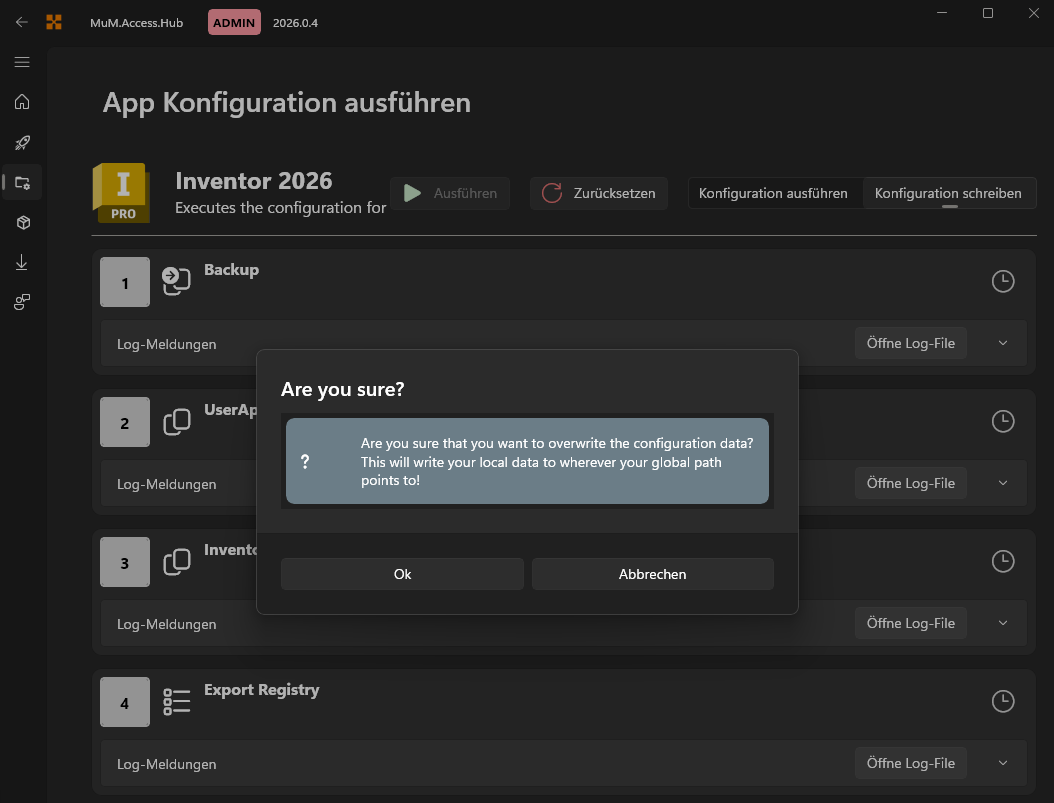
Task: Open the Downloads sidebar icon
Action: point(21,262)
